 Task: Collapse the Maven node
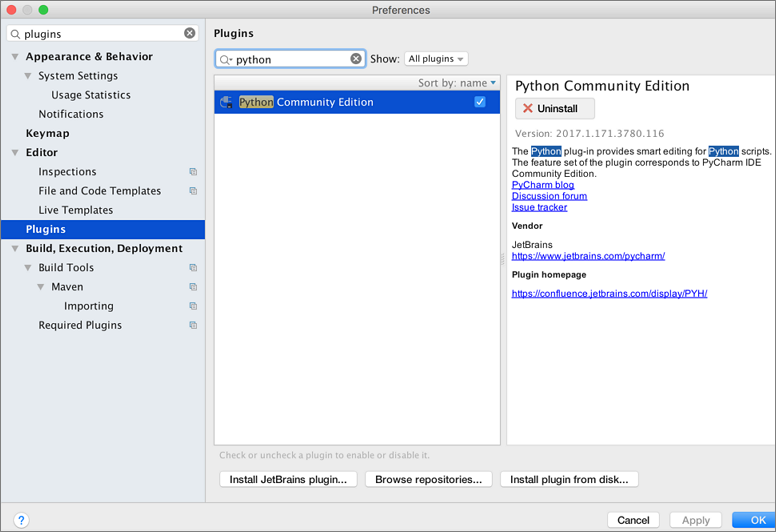pos(41,288)
